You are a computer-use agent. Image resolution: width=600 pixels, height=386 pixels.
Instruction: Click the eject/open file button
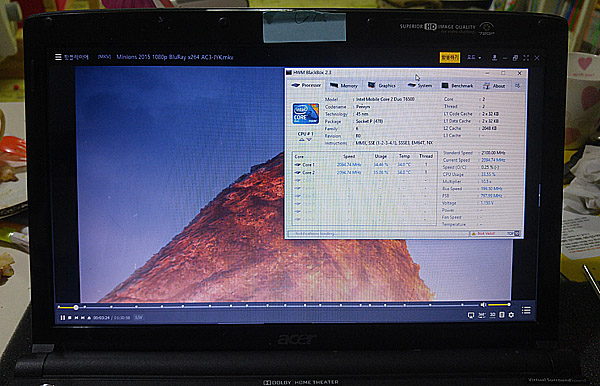coord(89,318)
